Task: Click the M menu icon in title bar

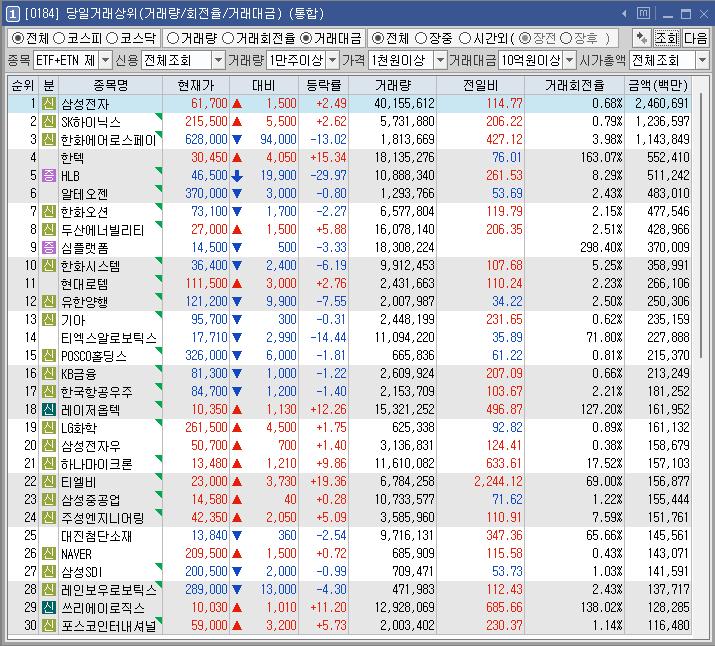Action: pos(643,14)
